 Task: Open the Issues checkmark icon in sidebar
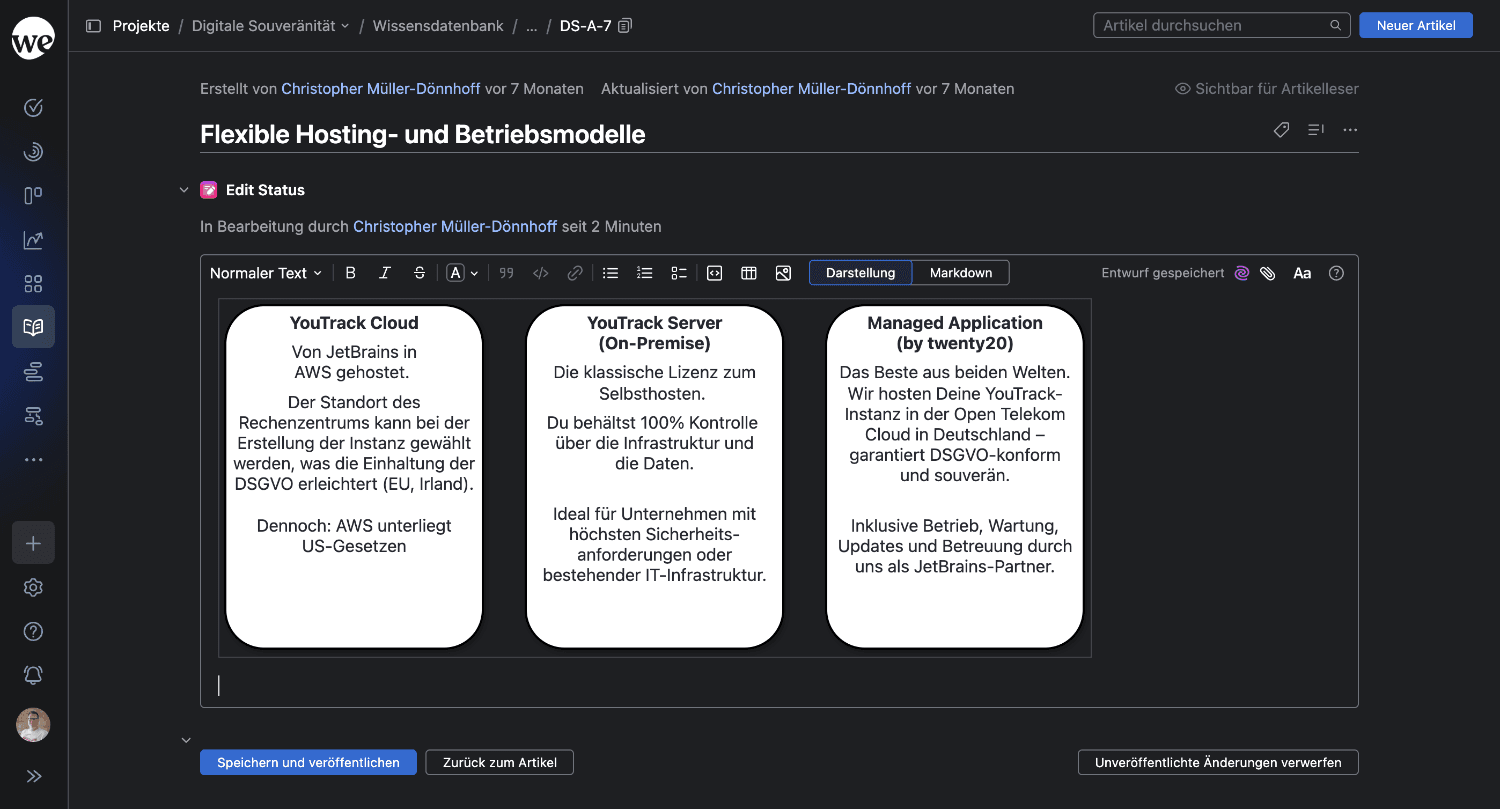(33, 107)
